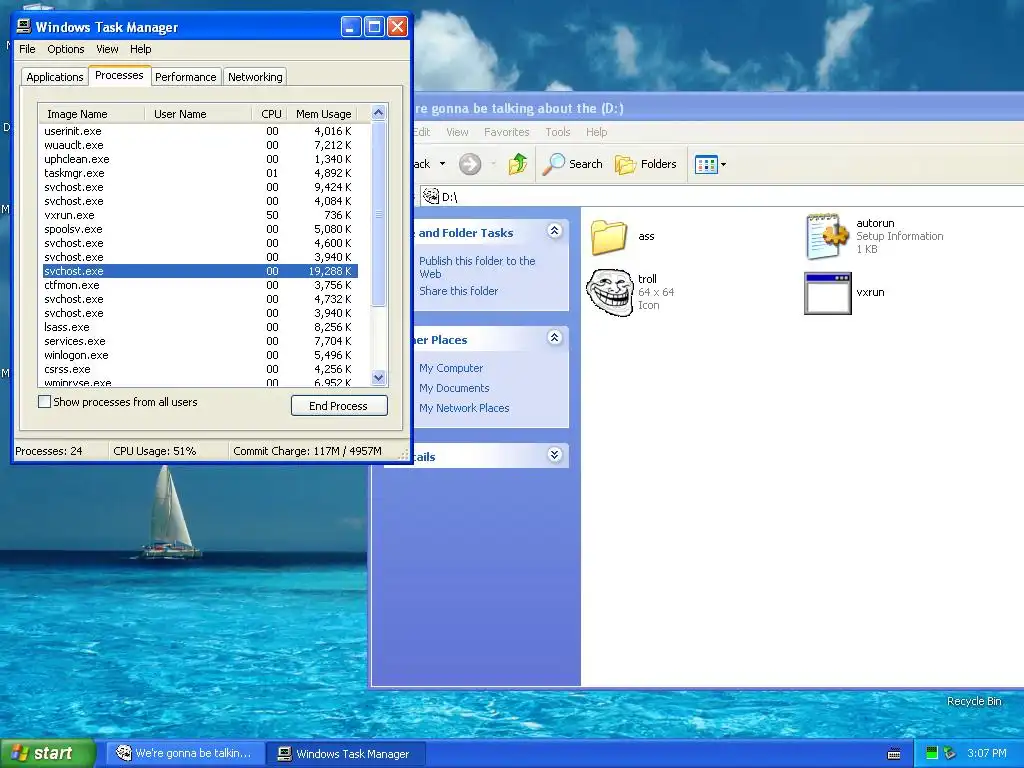1024x768 pixels.
Task: Select the autorun setup information file
Action: (827, 236)
